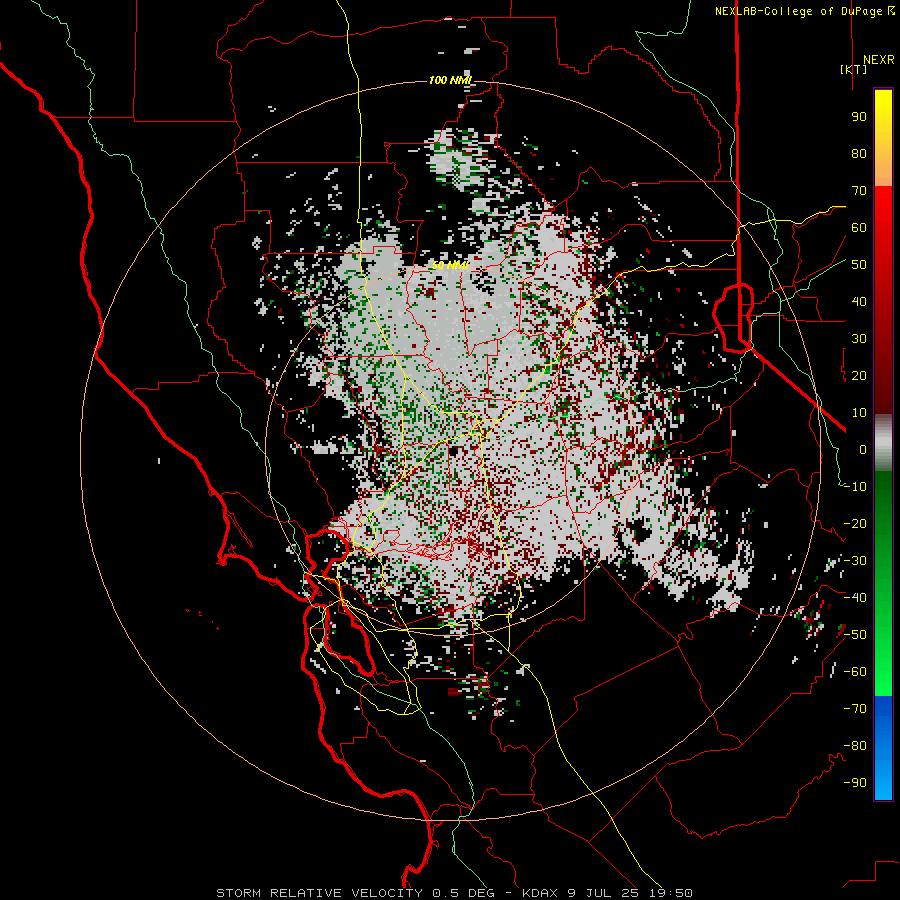Click the -90 scale label

[x=855, y=783]
